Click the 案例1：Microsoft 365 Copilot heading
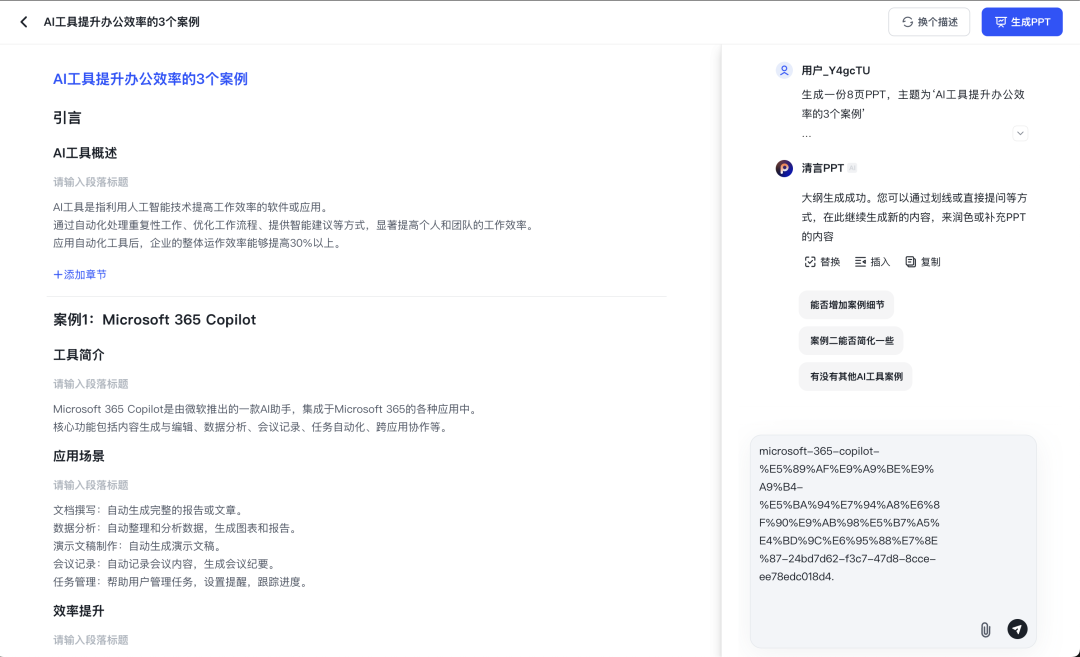Viewport: 1080px width, 657px height. (x=153, y=320)
